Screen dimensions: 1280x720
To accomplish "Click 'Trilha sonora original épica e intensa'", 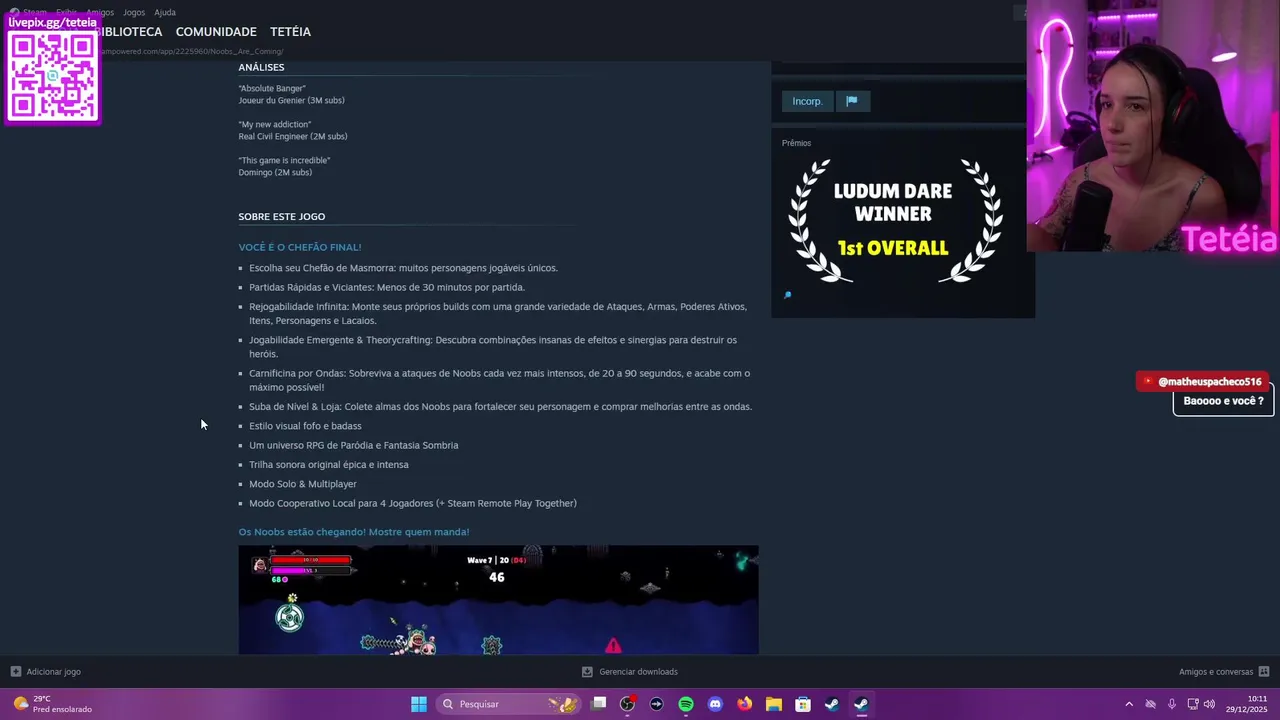I will [x=329, y=465].
